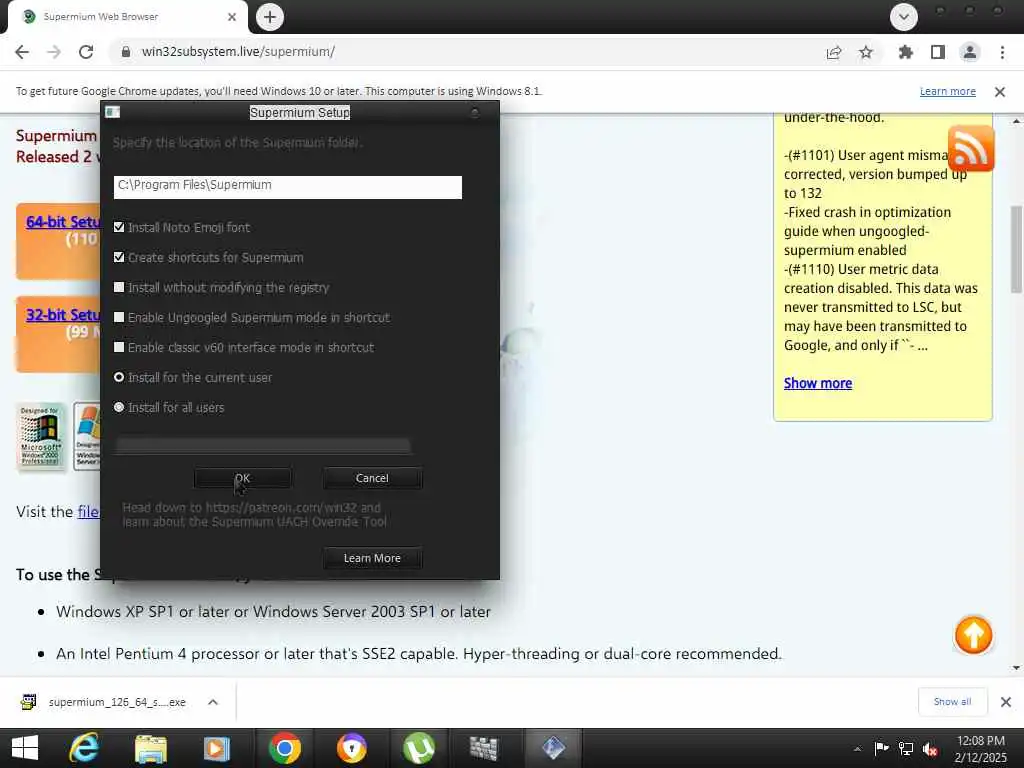Click the browser forward arrow
The height and width of the screenshot is (768, 1024).
[x=54, y=52]
